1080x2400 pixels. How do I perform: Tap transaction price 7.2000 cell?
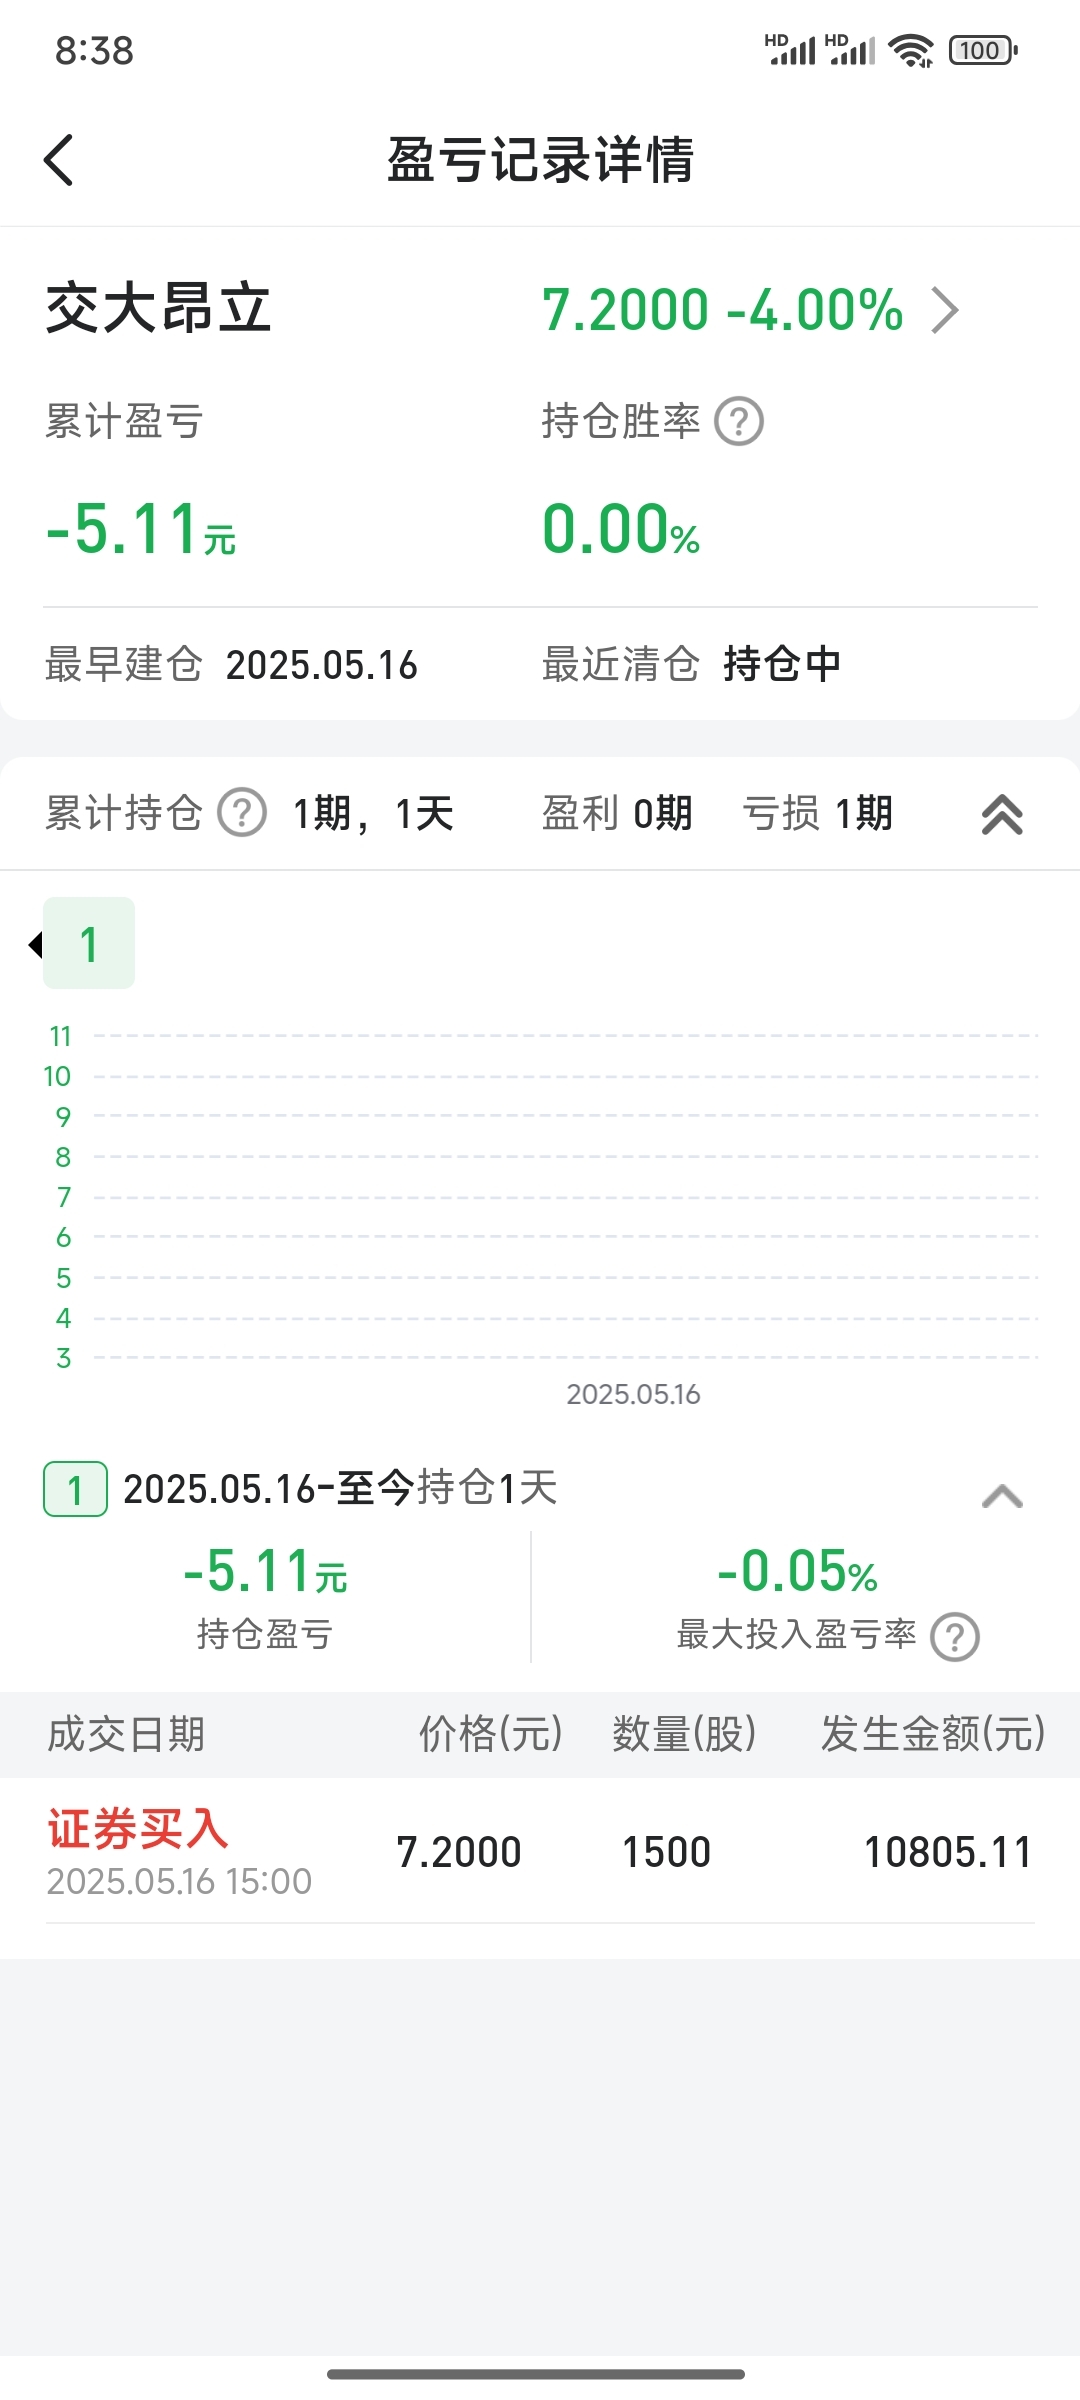pyautogui.click(x=459, y=1852)
